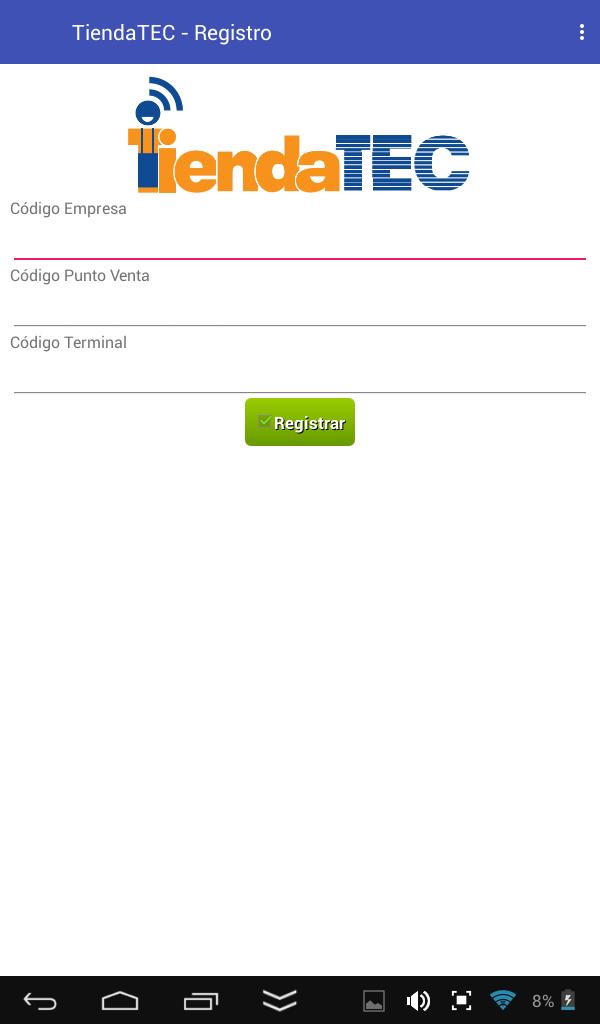Tap the "Código Terminal" label

coord(68,343)
